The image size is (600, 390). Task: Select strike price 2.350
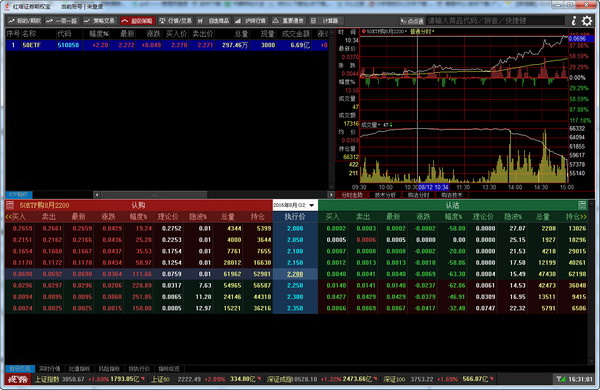[295, 308]
